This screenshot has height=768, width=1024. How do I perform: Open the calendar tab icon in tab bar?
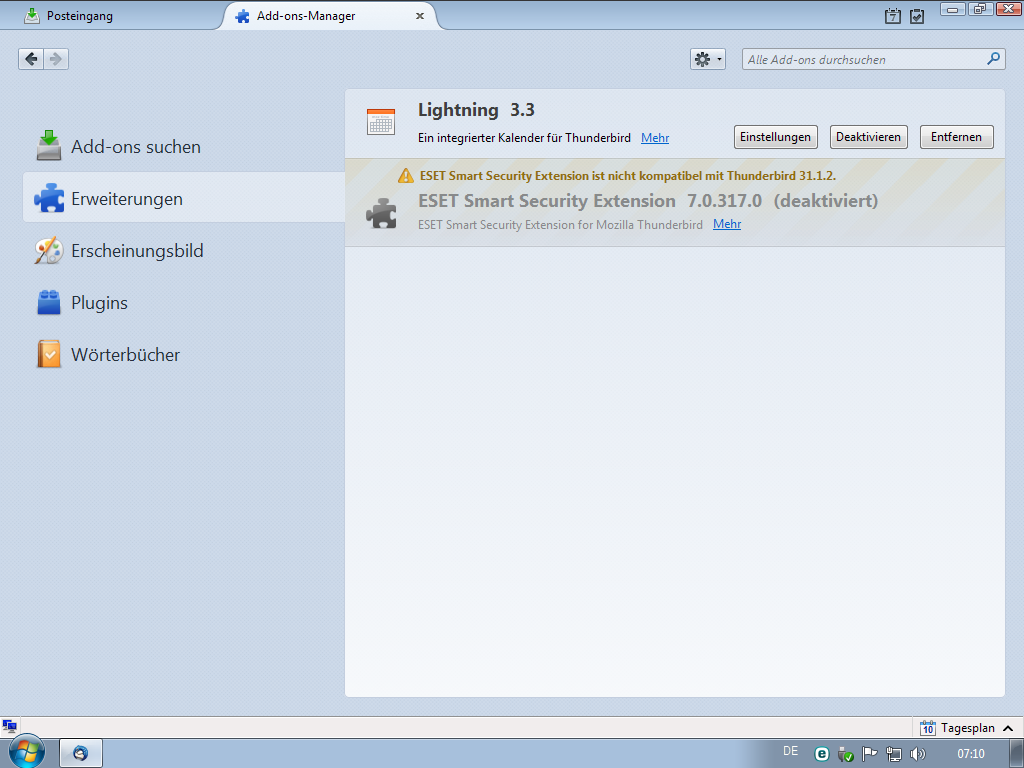point(892,16)
